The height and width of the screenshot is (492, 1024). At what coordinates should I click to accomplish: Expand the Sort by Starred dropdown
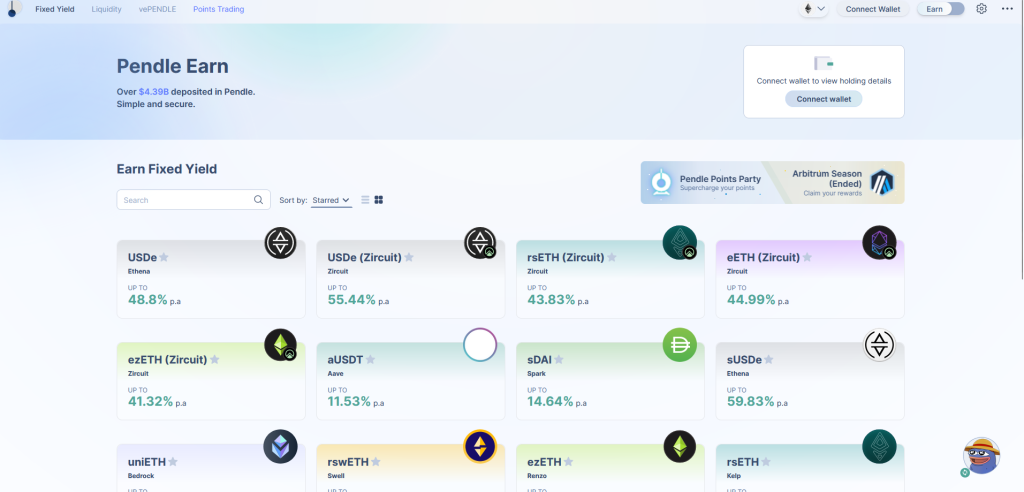click(x=331, y=200)
